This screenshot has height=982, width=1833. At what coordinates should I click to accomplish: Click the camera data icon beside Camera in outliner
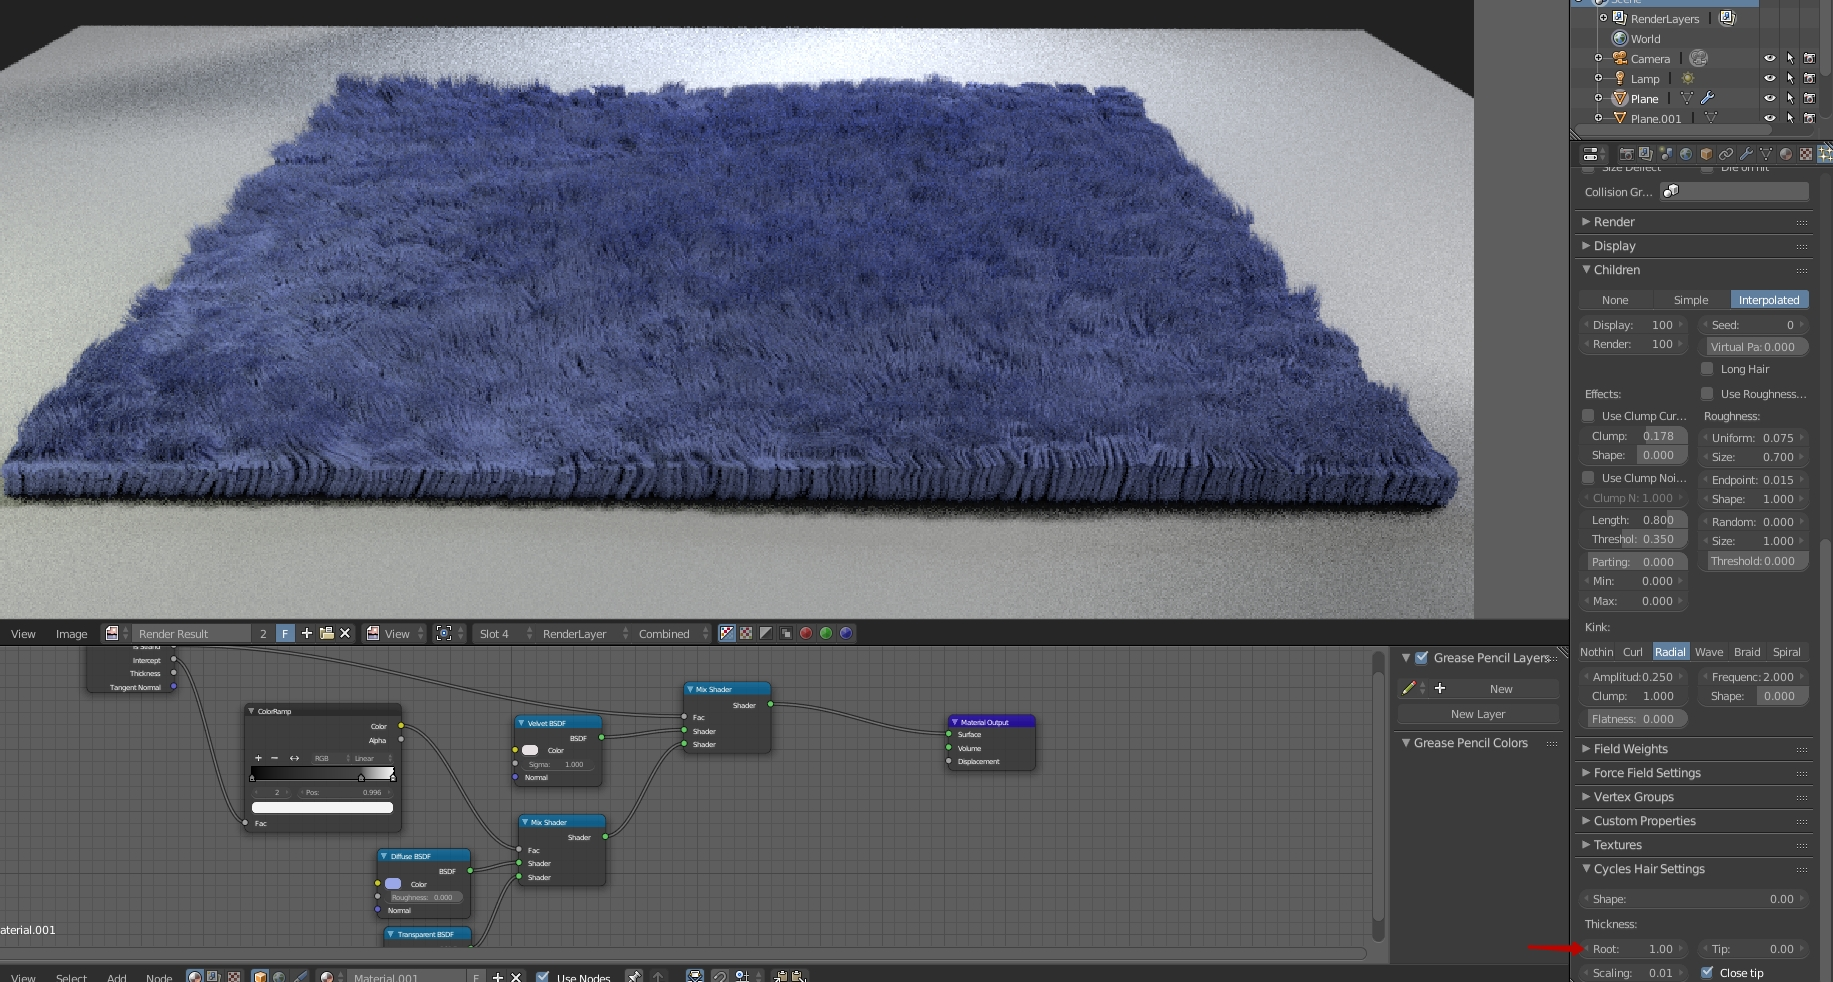[1698, 58]
